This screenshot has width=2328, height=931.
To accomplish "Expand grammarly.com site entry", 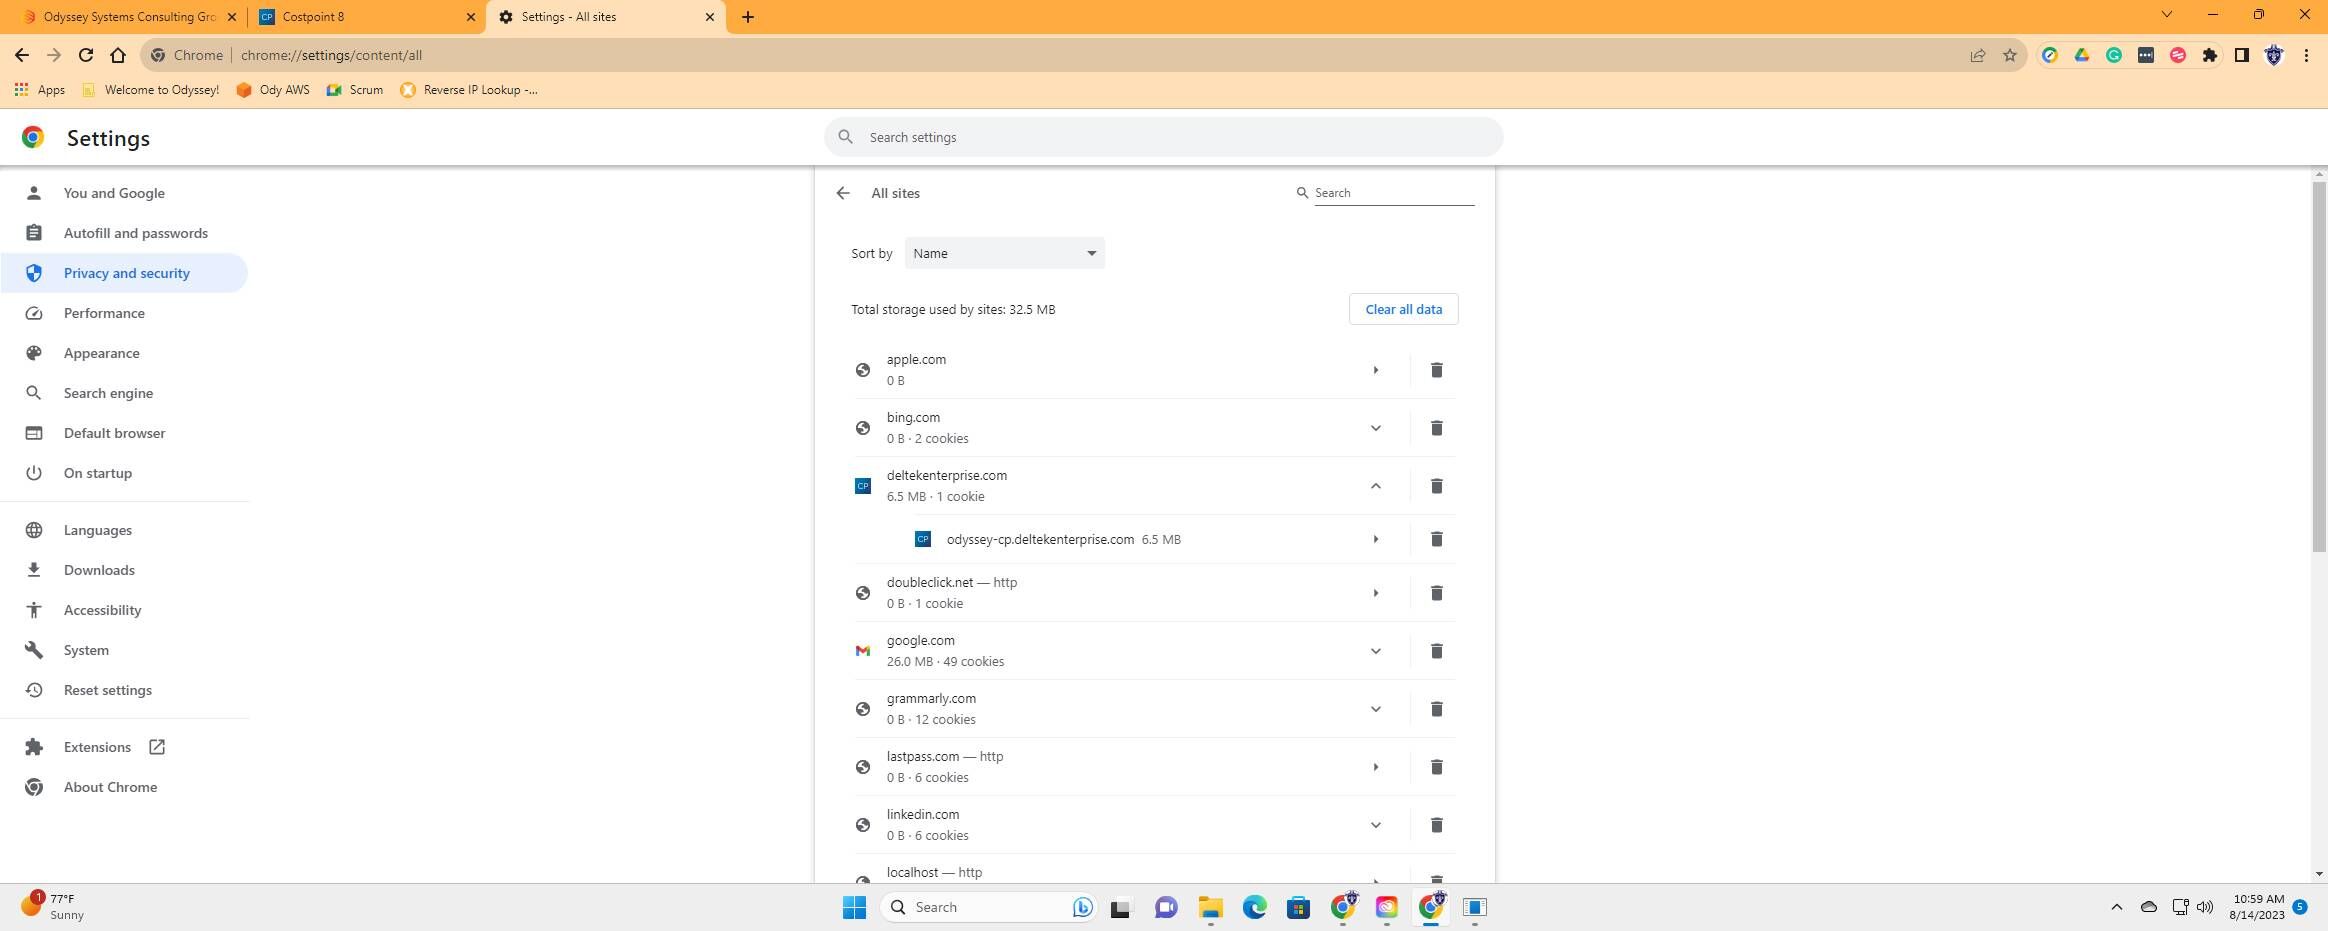I will [x=1375, y=709].
